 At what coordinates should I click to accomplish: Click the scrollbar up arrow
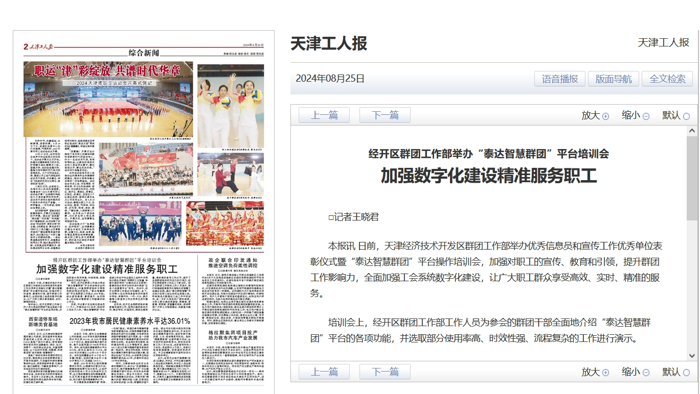tap(692, 131)
